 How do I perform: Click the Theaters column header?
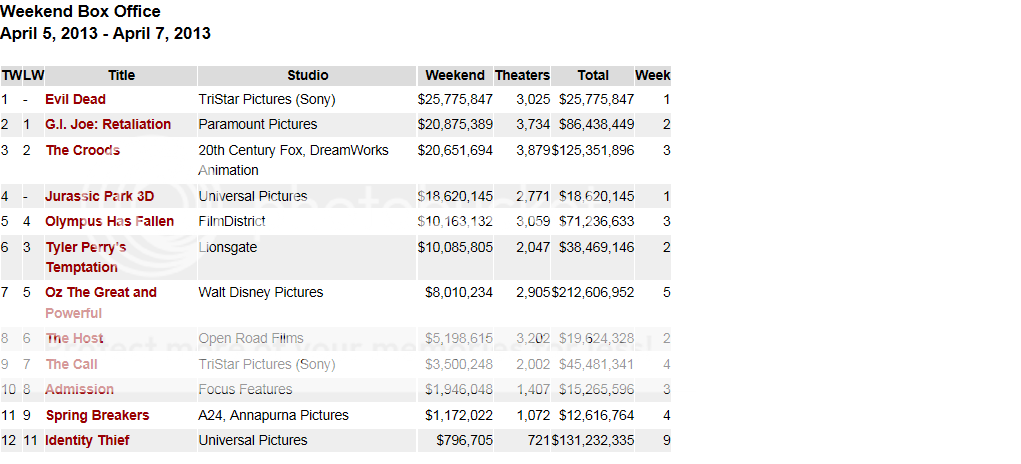pyautogui.click(x=522, y=75)
